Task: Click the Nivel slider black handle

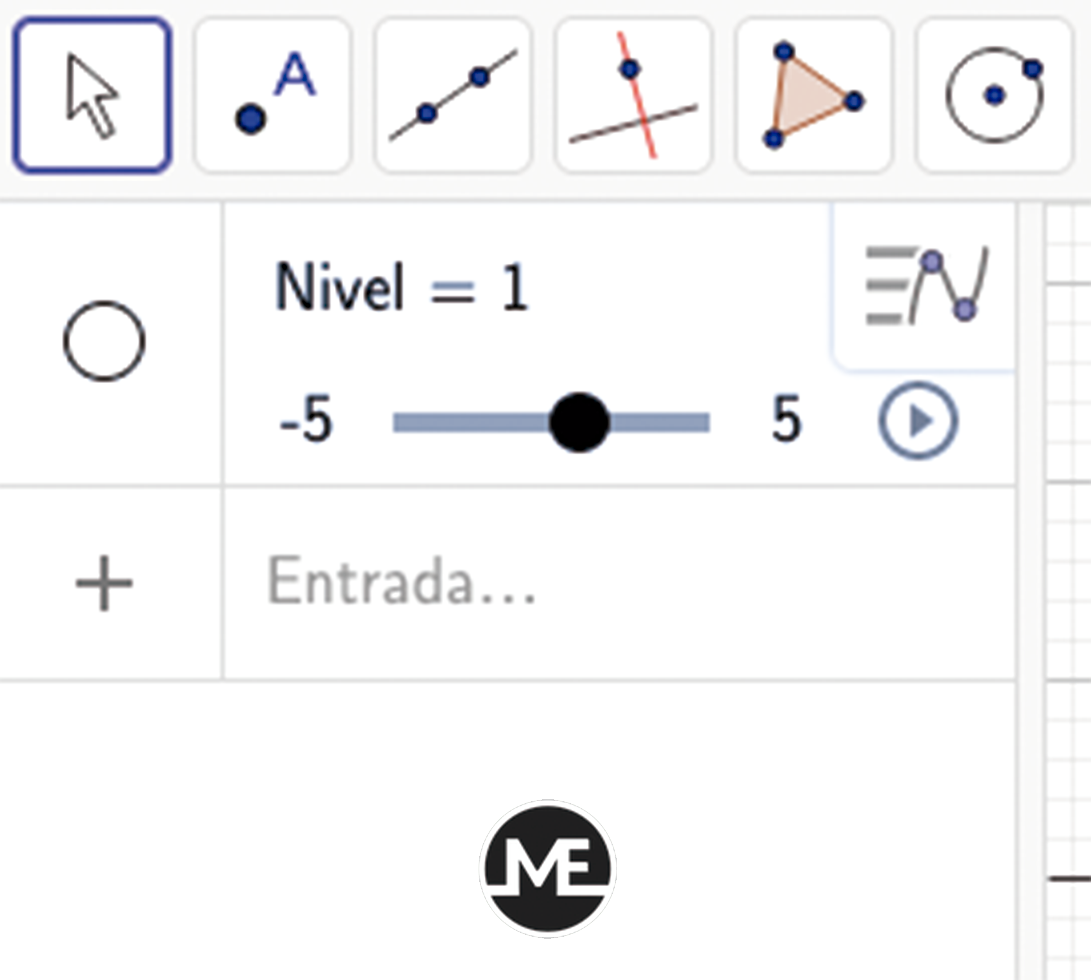Action: (579, 422)
